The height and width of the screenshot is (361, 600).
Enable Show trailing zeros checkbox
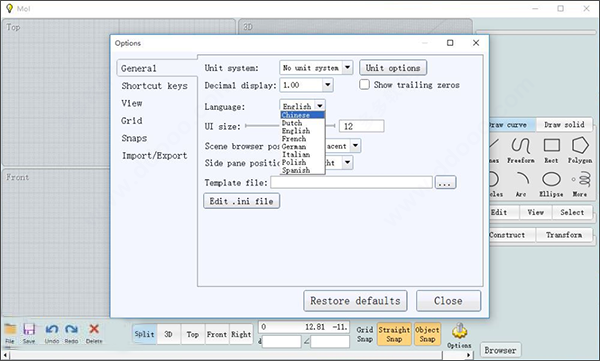pos(364,84)
